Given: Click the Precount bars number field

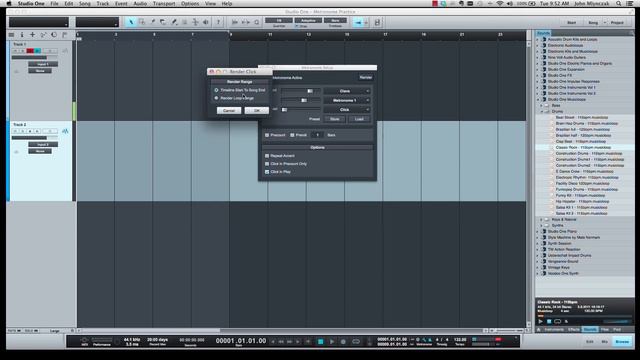Looking at the screenshot, I should click(x=317, y=135).
